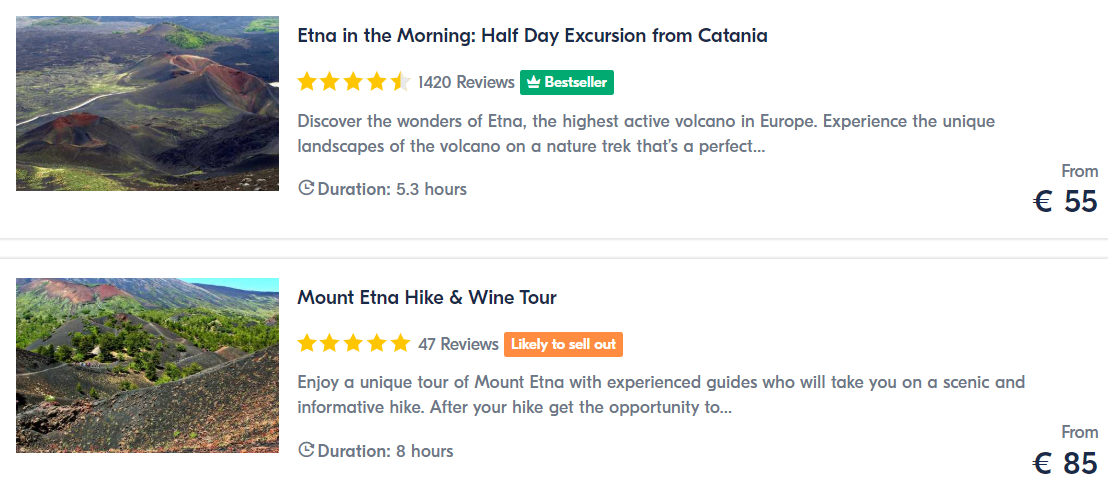The image size is (1108, 488).
Task: Click the fifth star of Wine Tour rating
Action: (x=400, y=344)
